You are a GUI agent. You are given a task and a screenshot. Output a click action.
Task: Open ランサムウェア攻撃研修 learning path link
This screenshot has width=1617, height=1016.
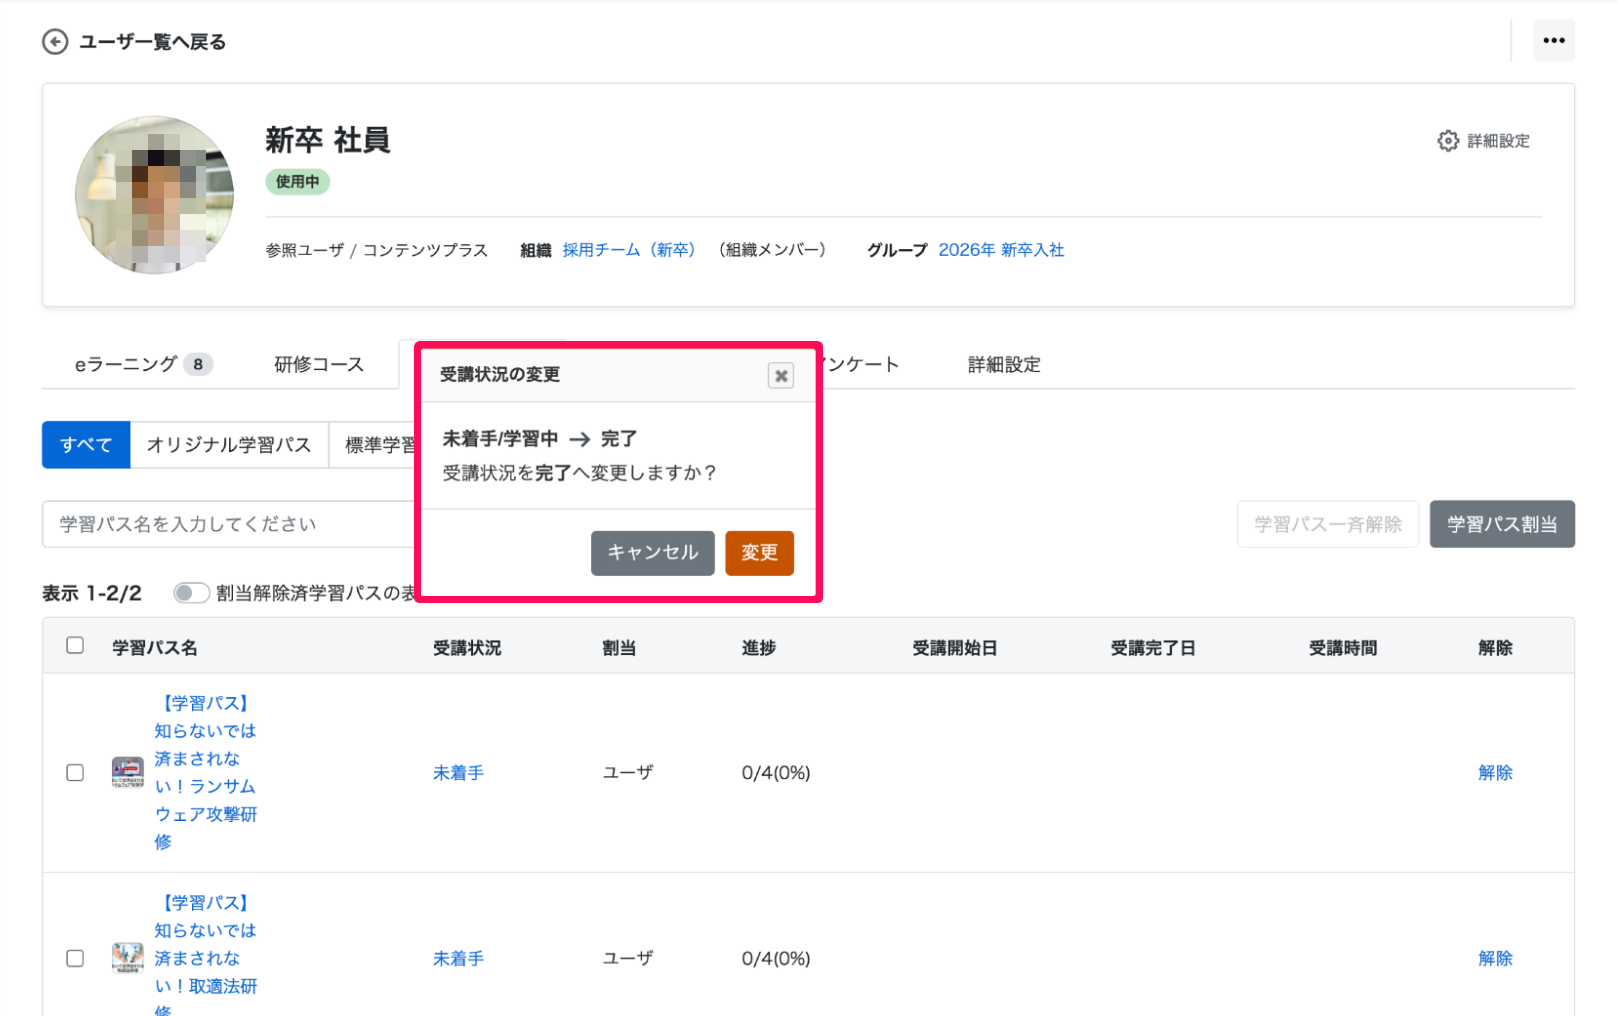click(205, 773)
